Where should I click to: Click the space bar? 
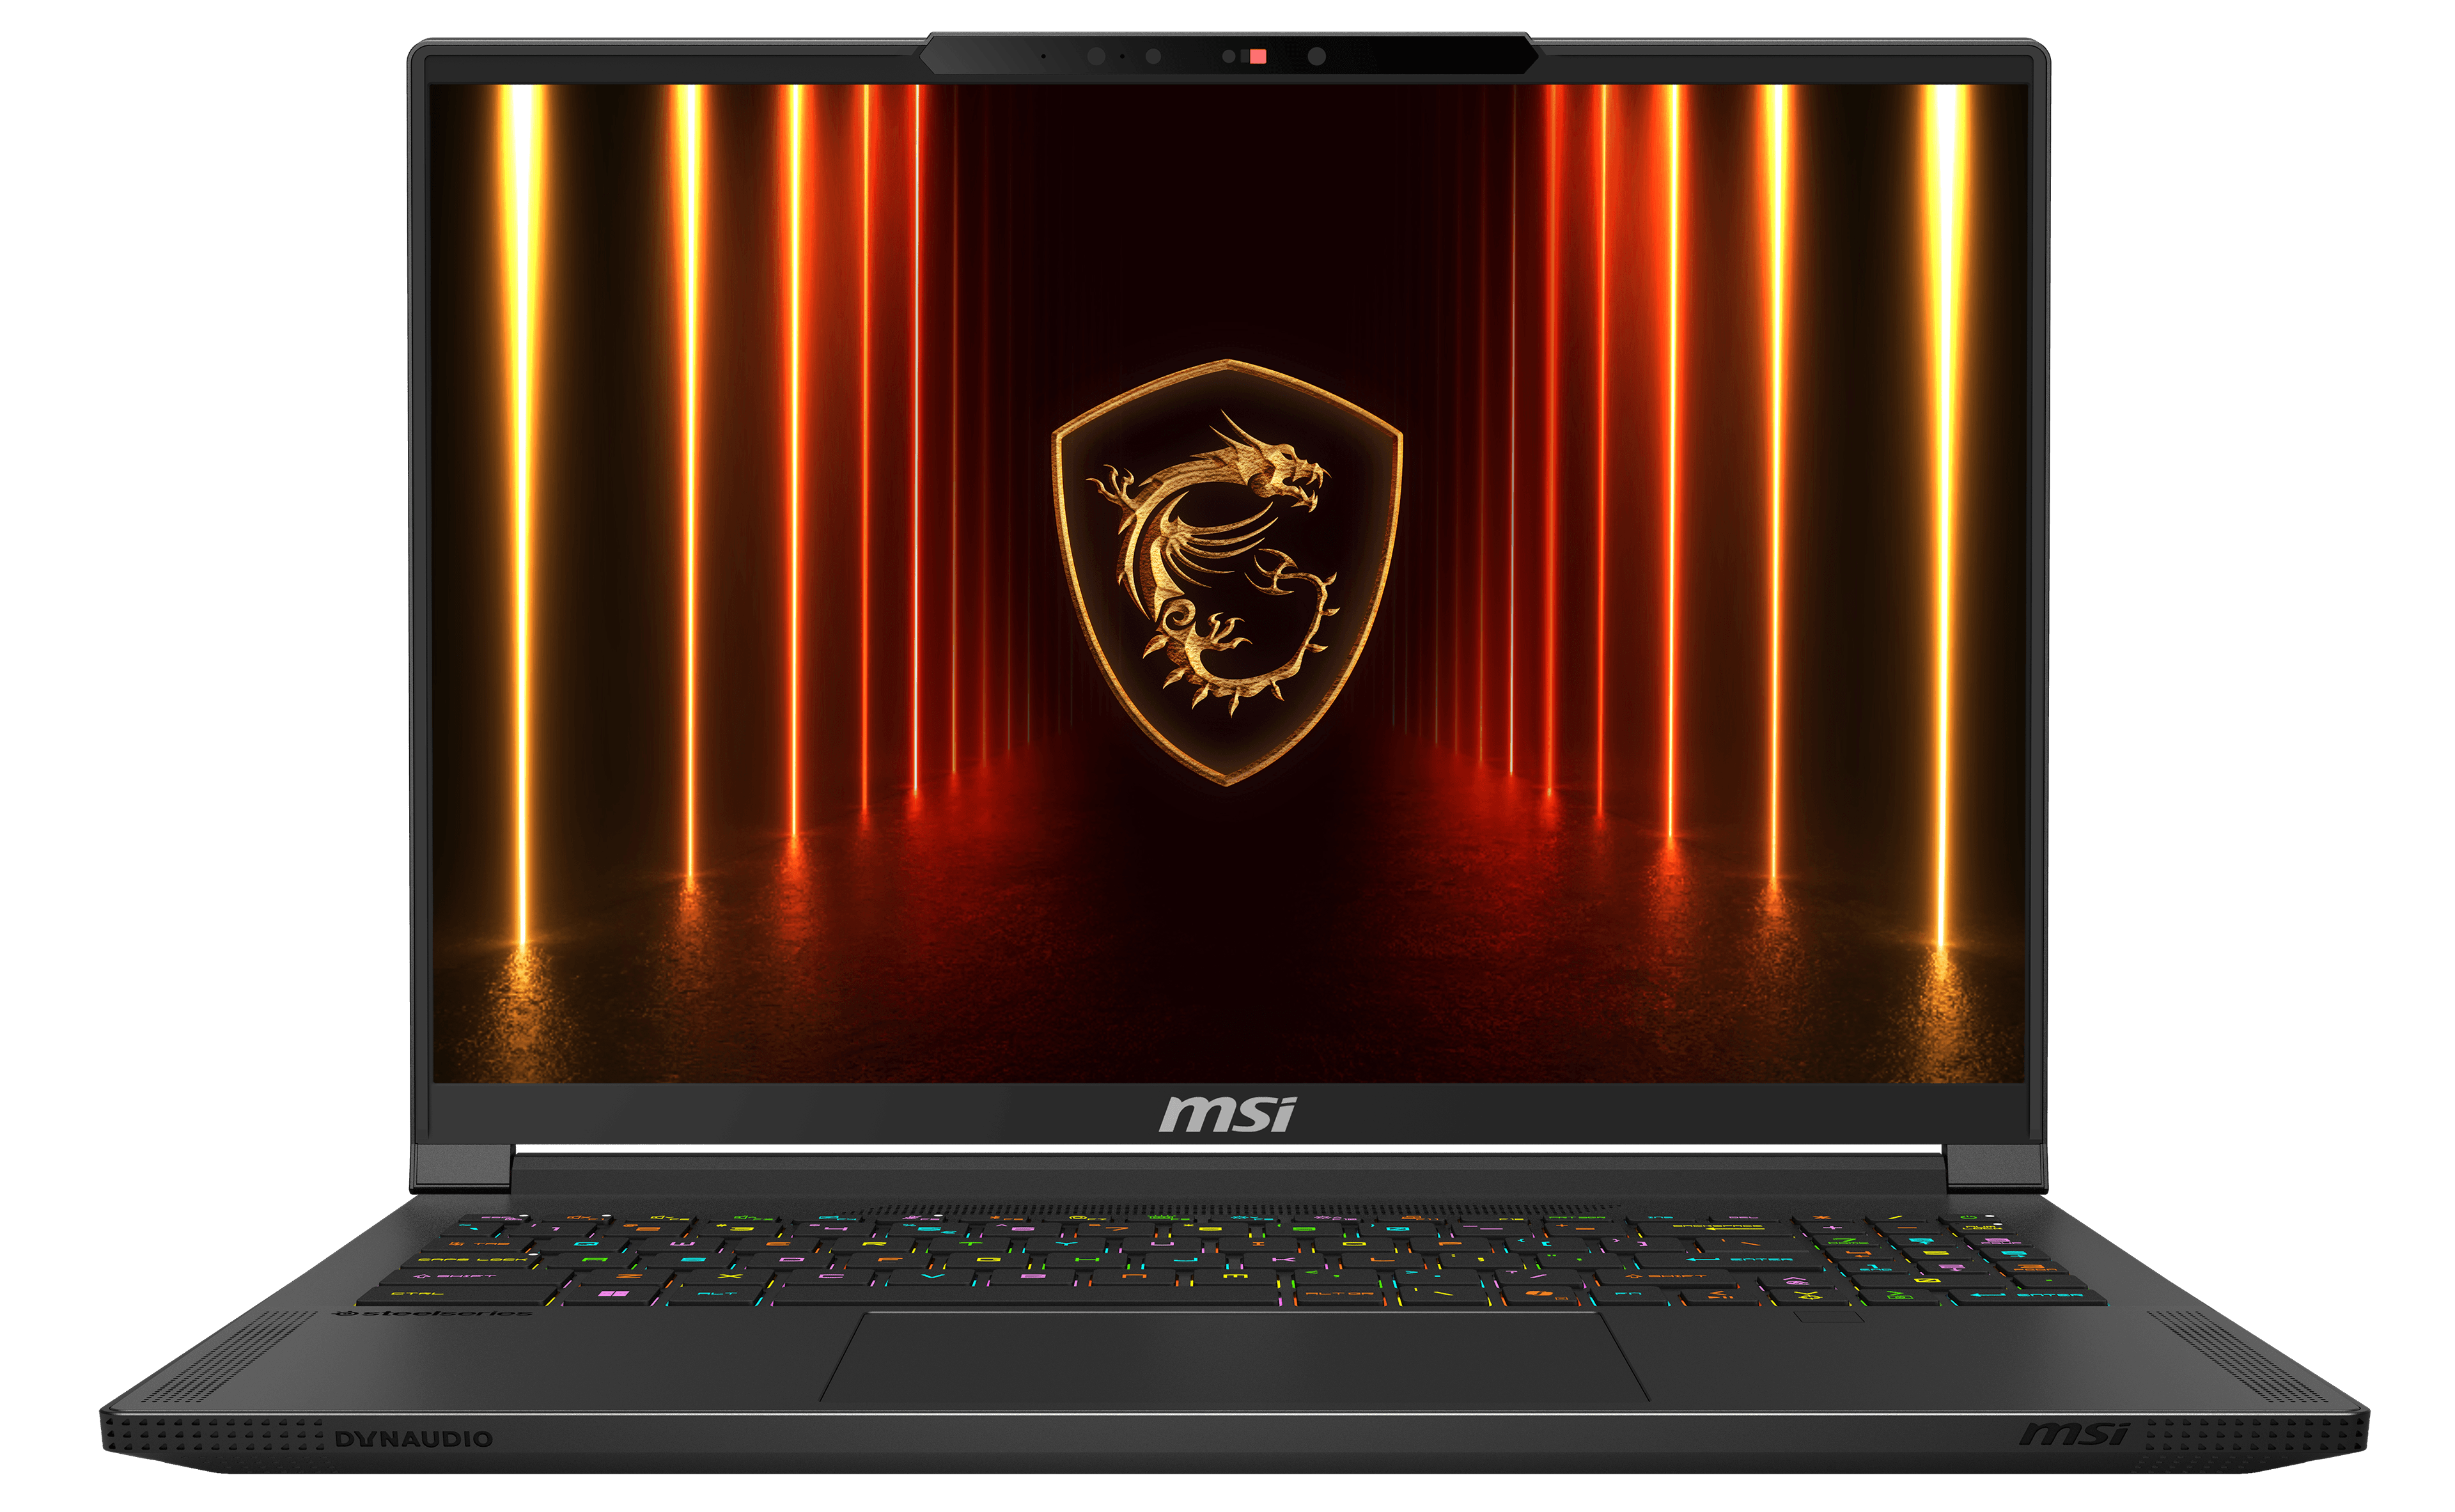click(x=1028, y=1295)
